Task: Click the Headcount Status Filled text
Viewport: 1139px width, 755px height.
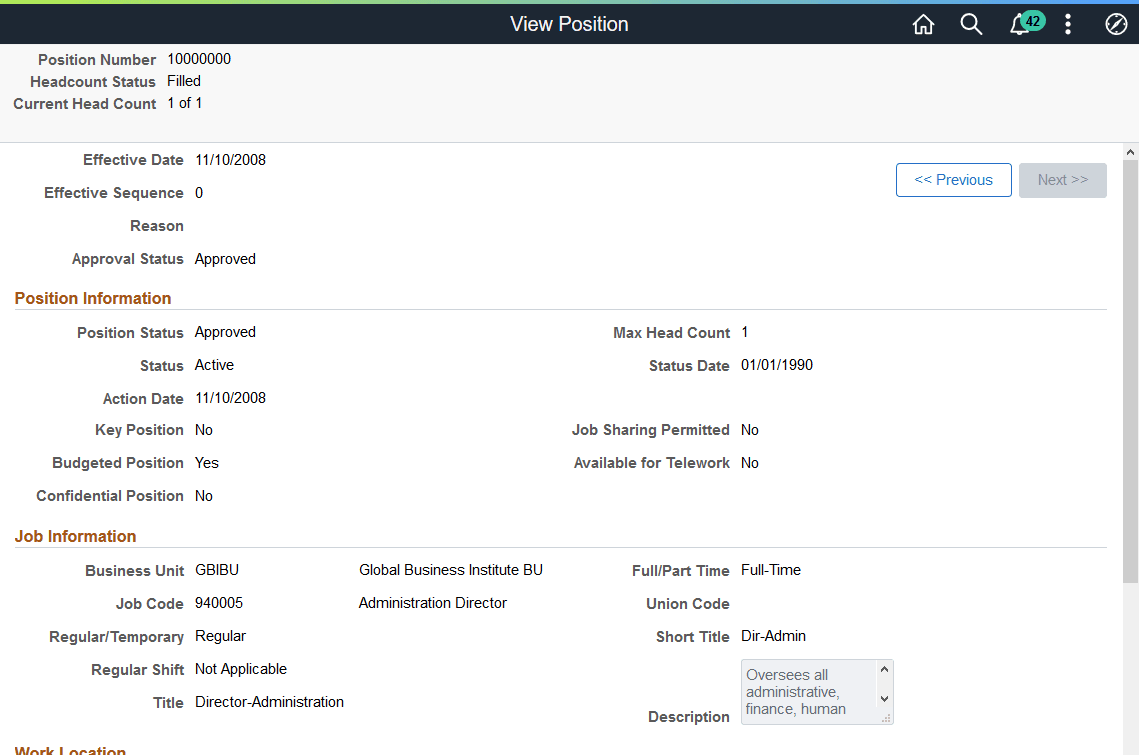Action: 183,81
